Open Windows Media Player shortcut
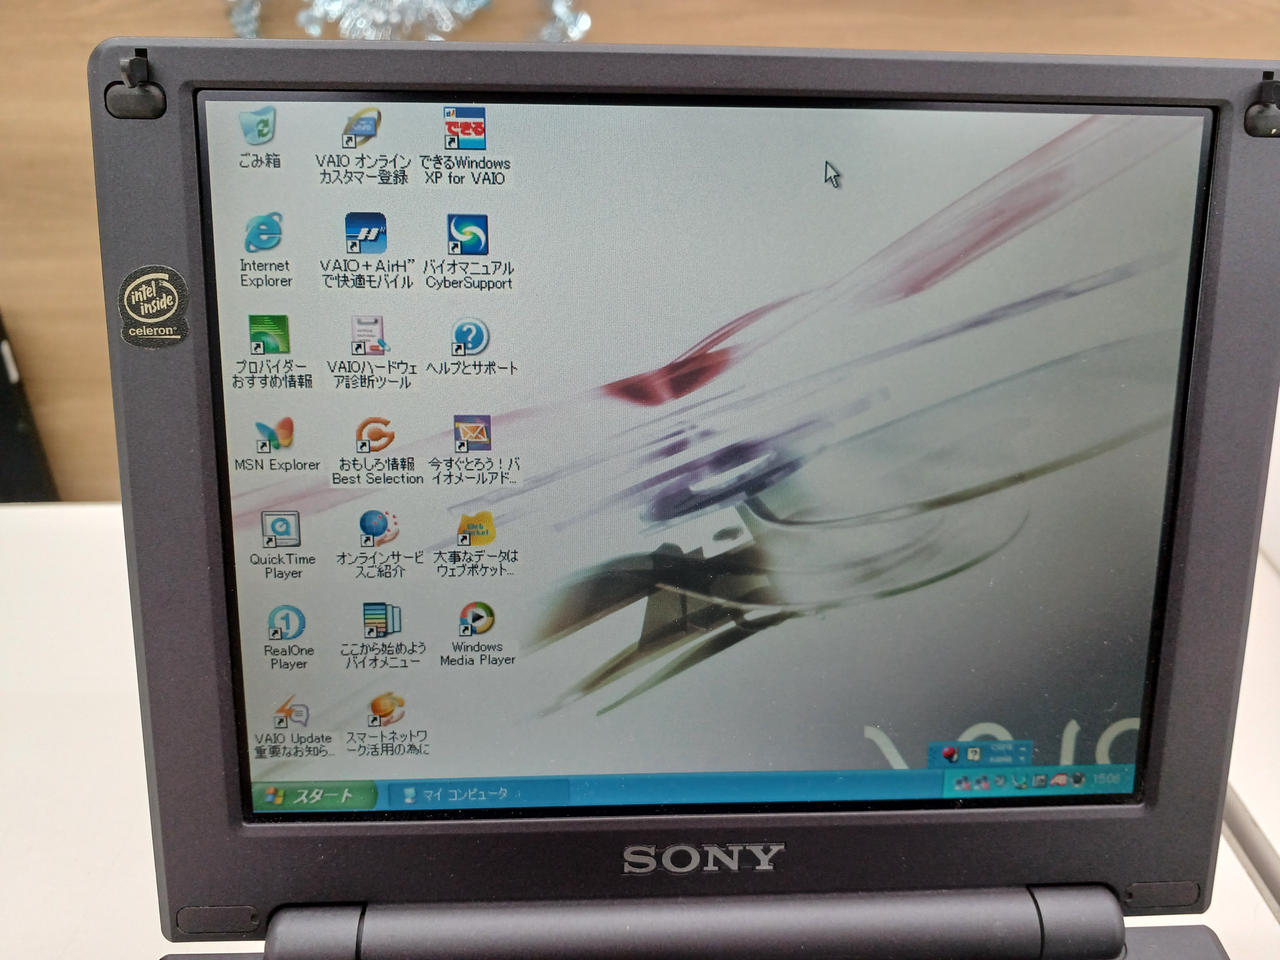Viewport: 1280px width, 960px height. [x=476, y=619]
